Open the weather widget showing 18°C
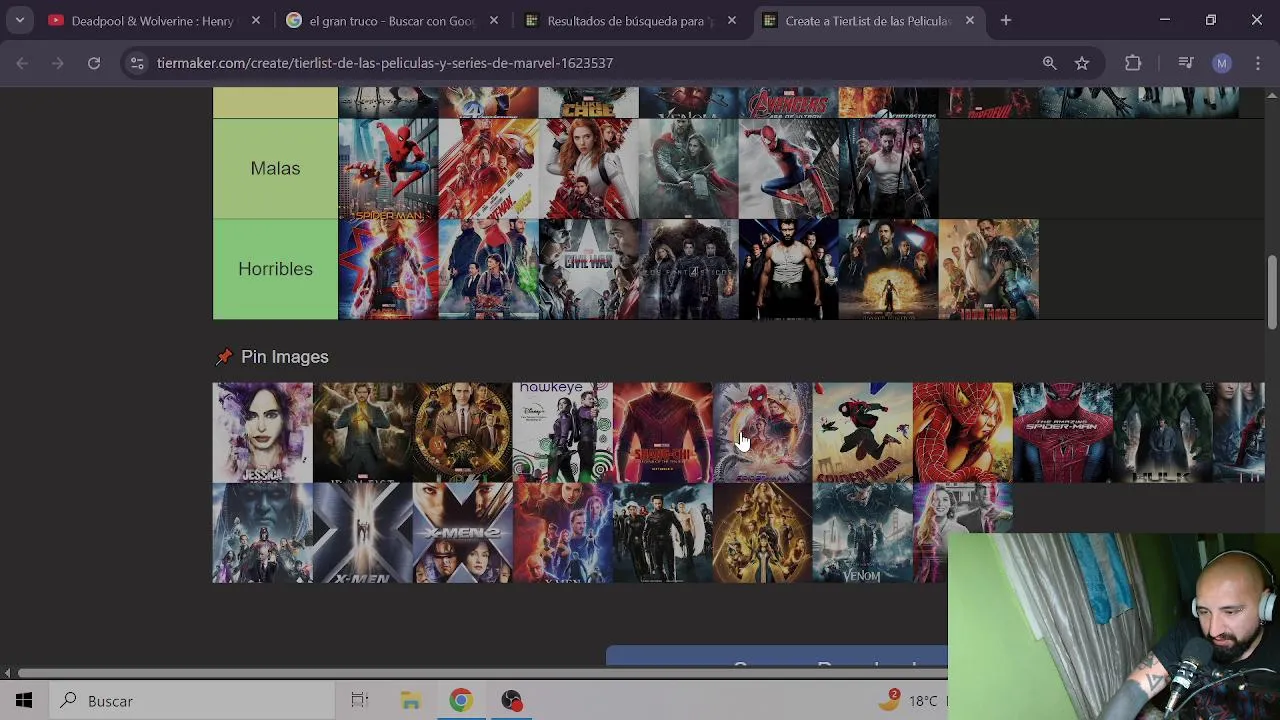 [908, 701]
